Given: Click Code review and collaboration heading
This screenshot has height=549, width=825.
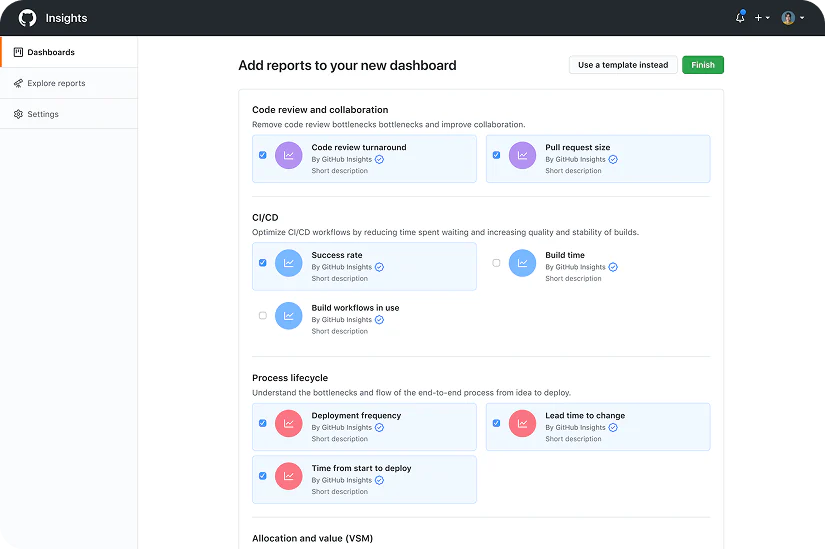Looking at the screenshot, I should 320,109.
